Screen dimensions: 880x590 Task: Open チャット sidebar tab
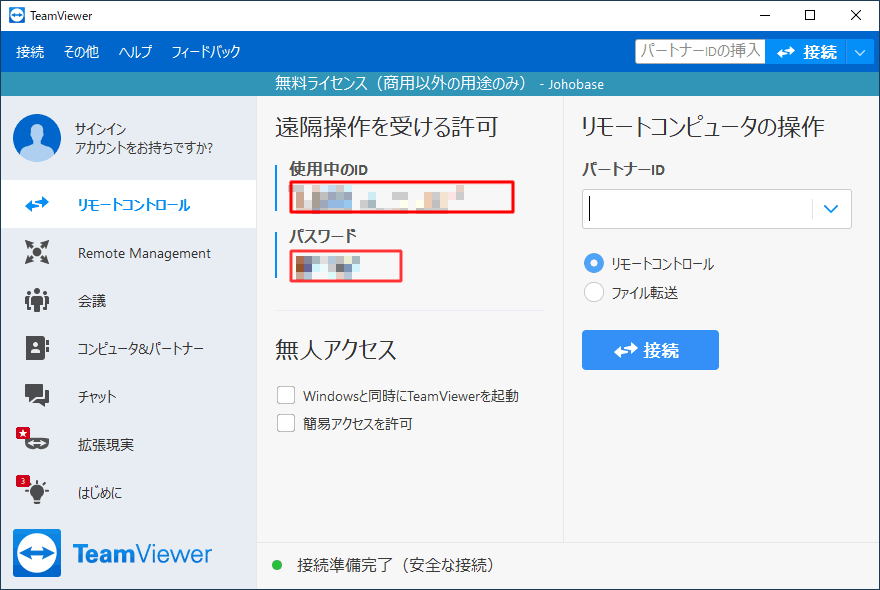pos(129,396)
